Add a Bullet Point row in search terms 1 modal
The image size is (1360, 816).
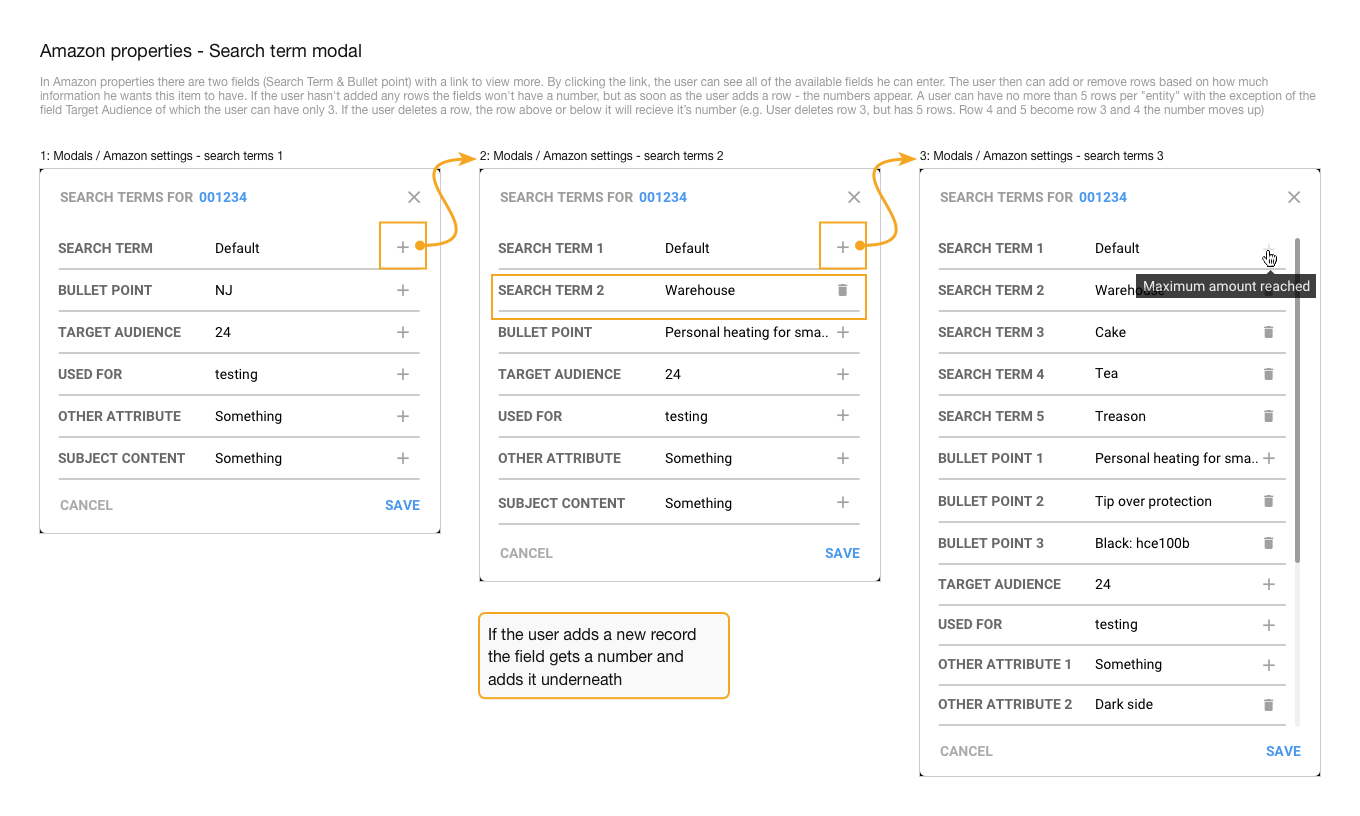point(403,290)
